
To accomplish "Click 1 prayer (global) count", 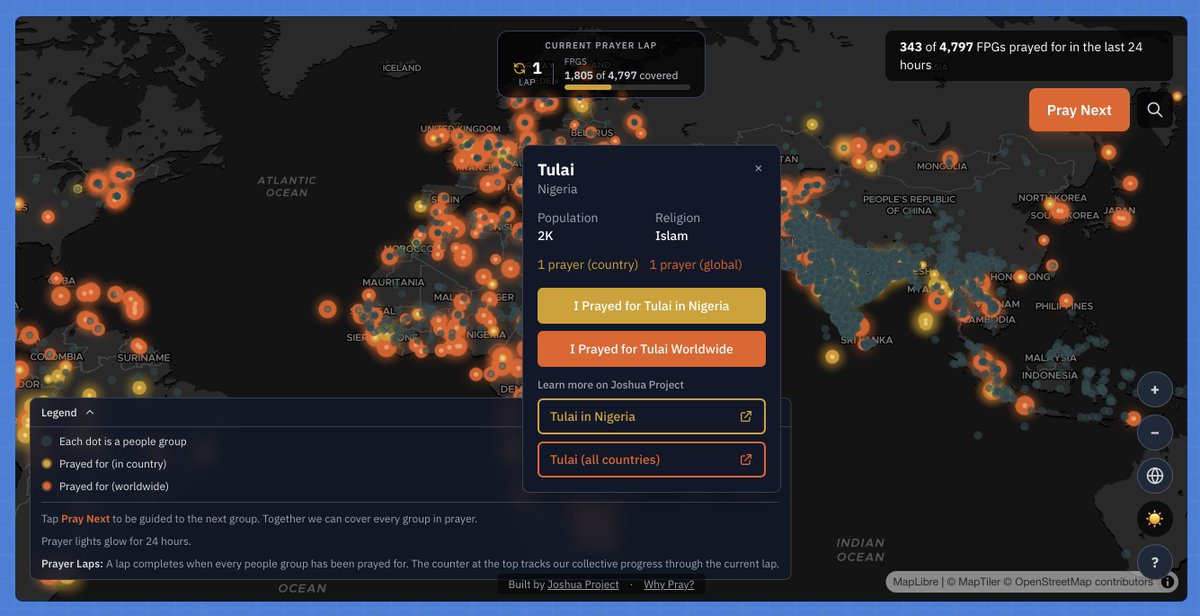I will coord(696,265).
